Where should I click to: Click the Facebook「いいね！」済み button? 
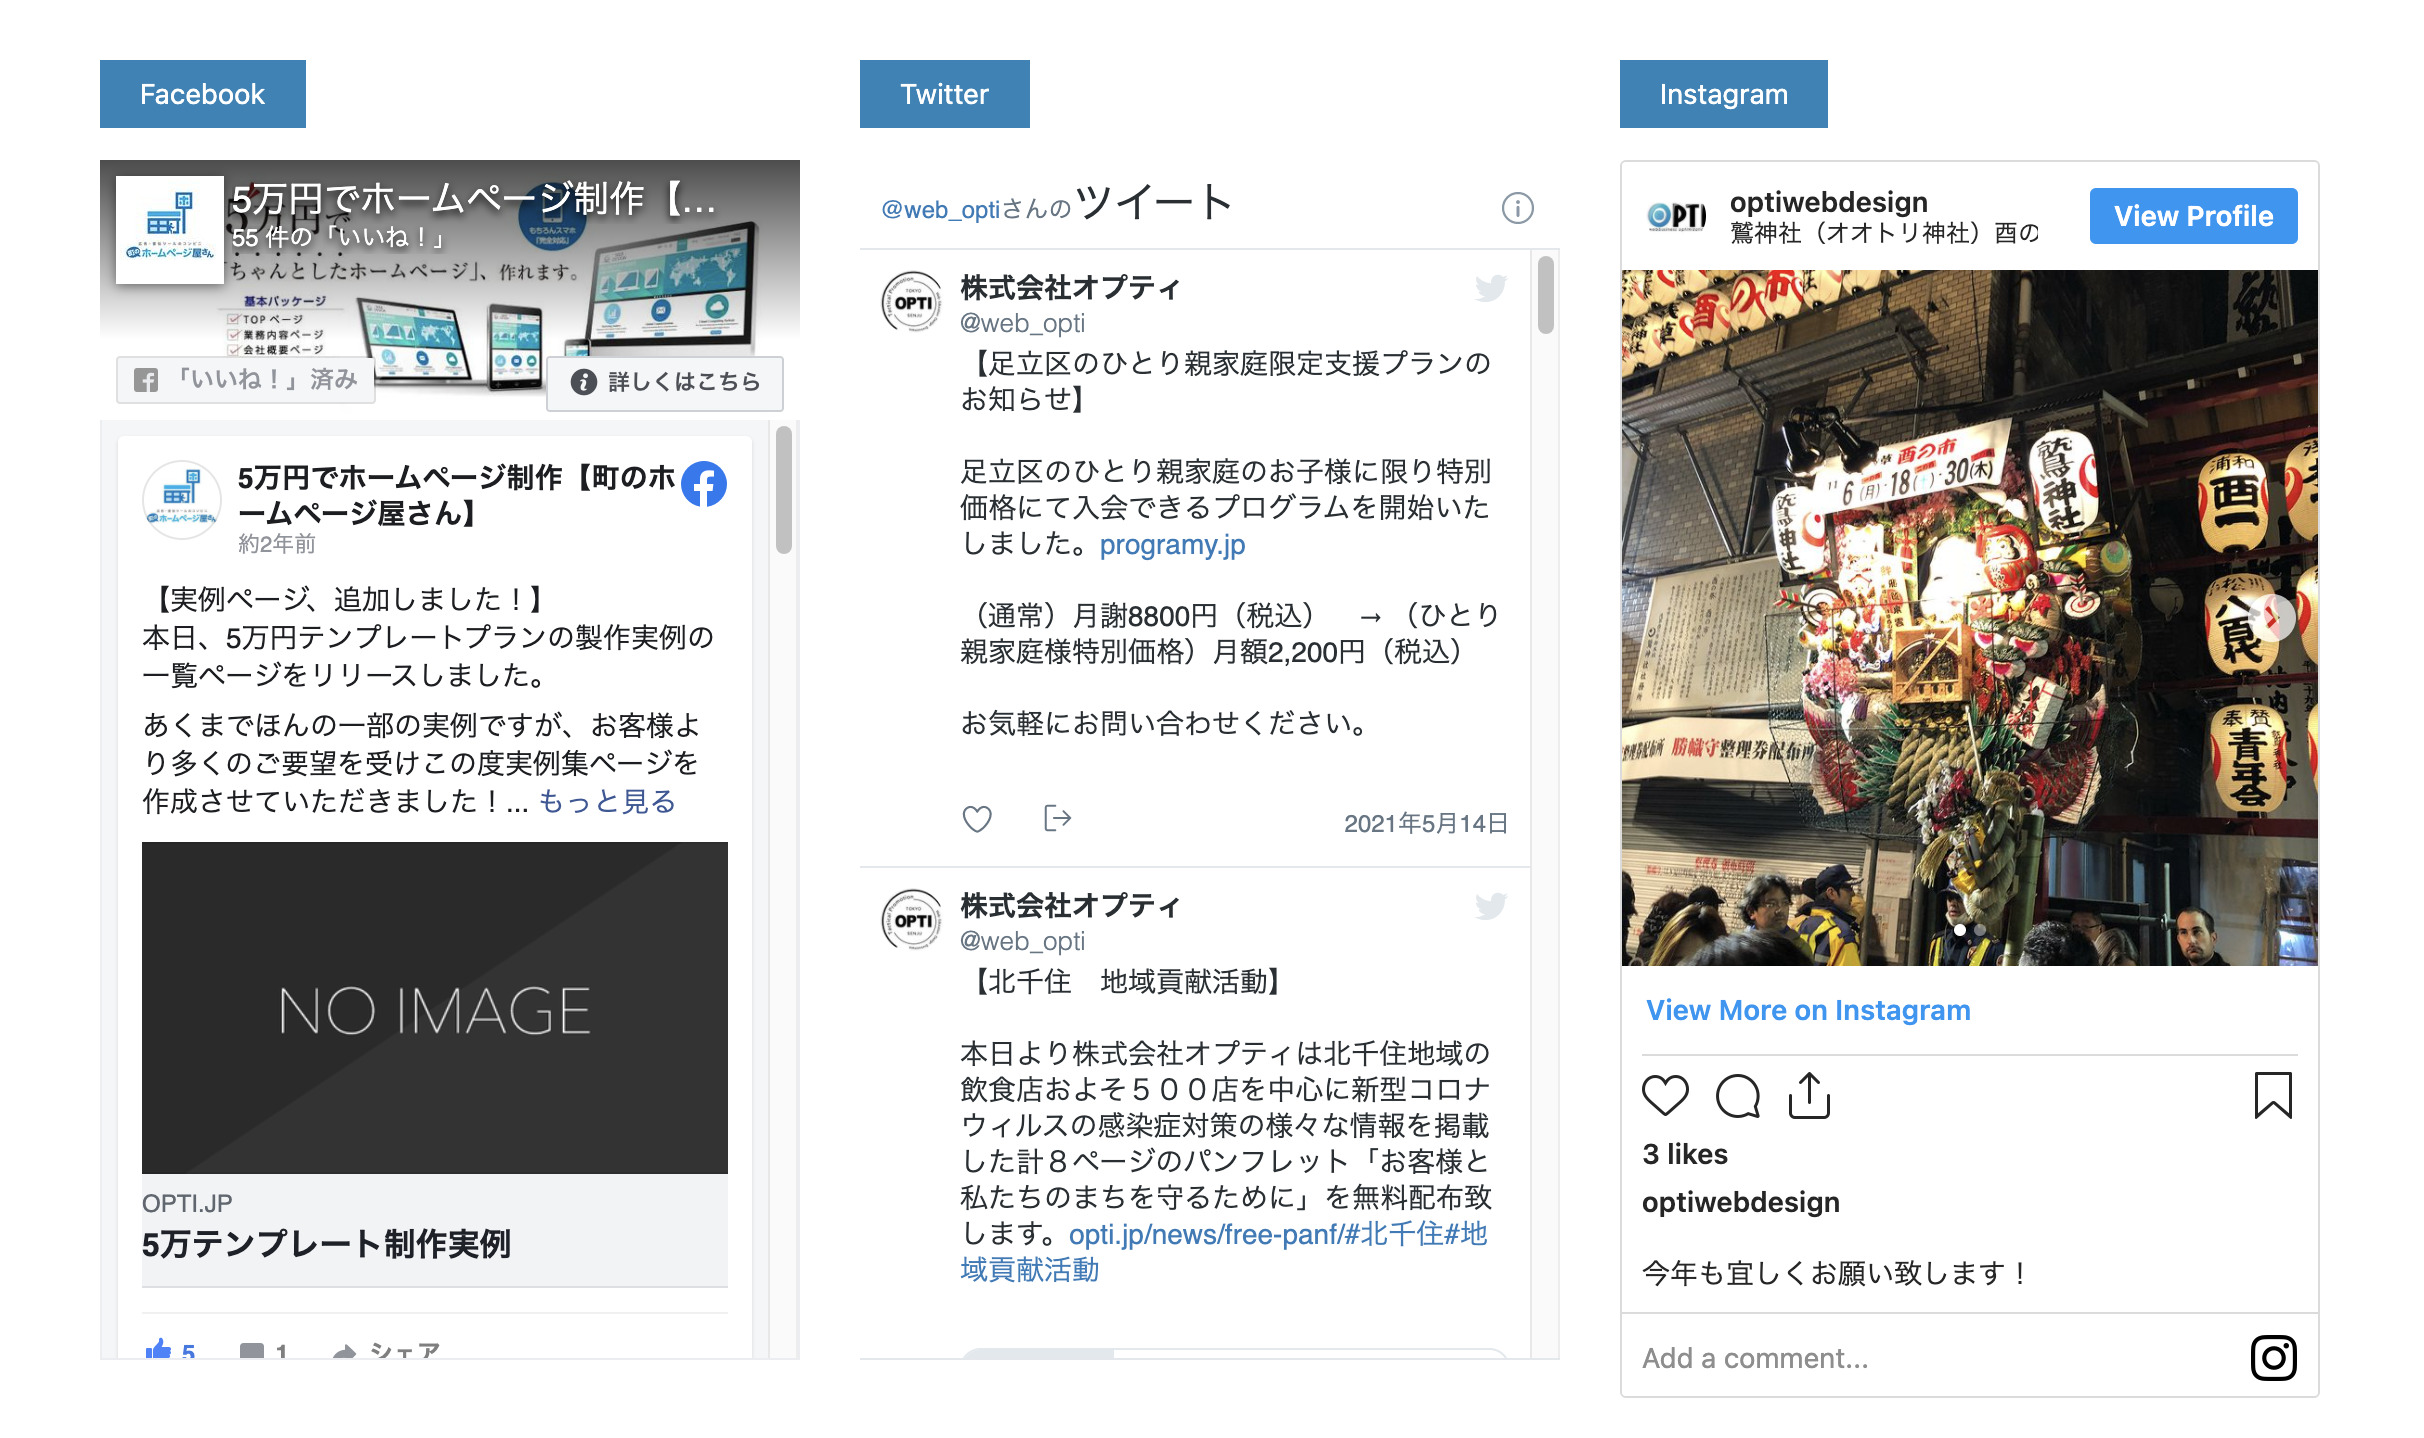tap(246, 380)
